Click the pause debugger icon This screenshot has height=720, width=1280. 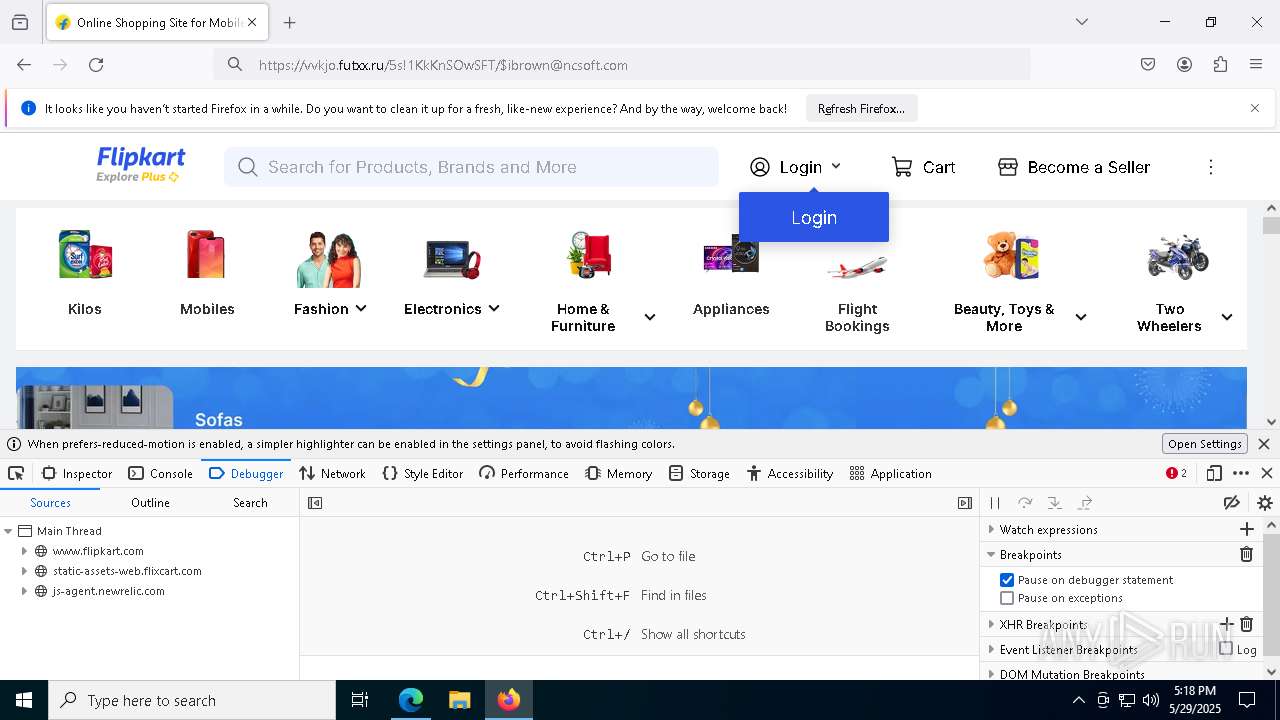tap(995, 503)
